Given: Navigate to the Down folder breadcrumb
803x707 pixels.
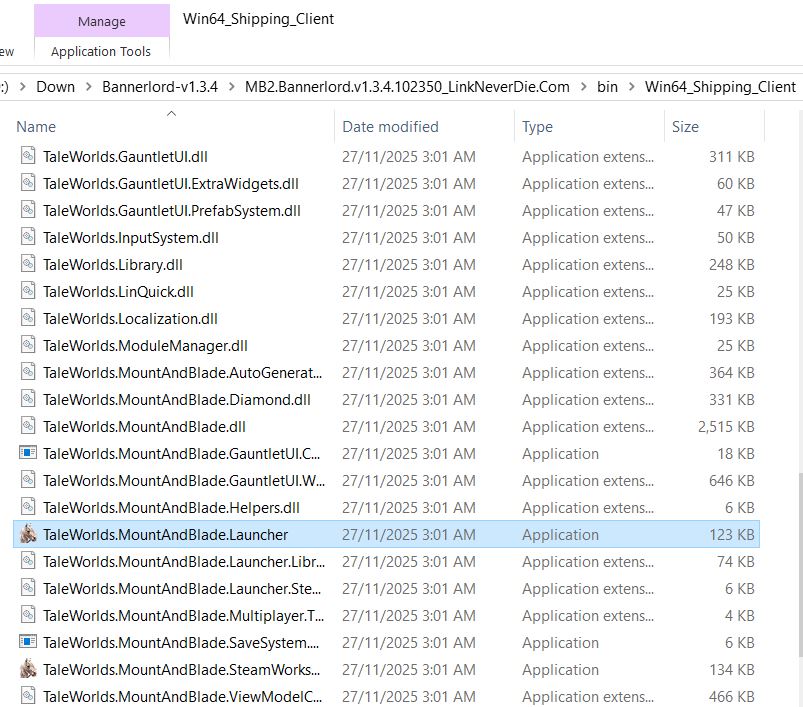Looking at the screenshot, I should pos(55,87).
